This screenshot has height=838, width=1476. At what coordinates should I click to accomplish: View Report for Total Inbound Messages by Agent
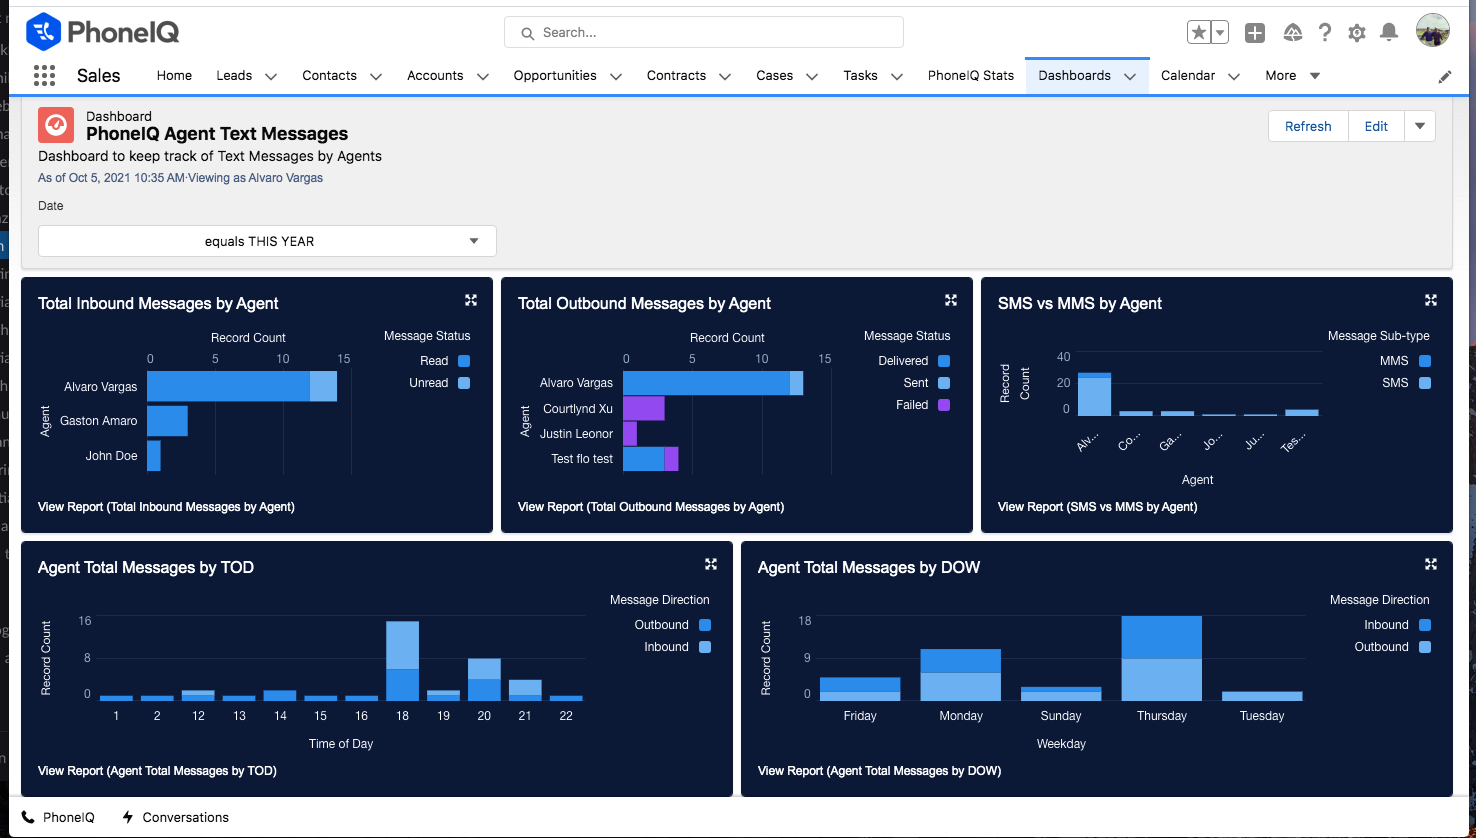point(166,507)
